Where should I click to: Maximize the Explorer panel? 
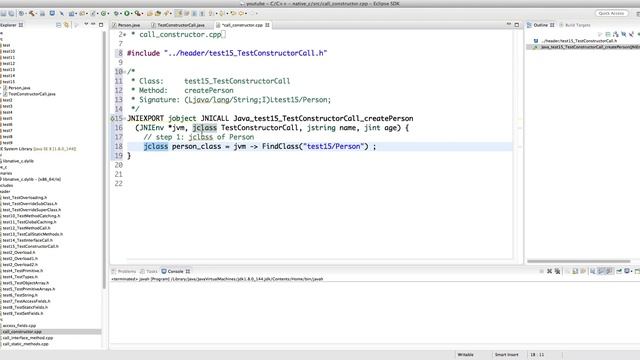pyautogui.click(x=101, y=25)
